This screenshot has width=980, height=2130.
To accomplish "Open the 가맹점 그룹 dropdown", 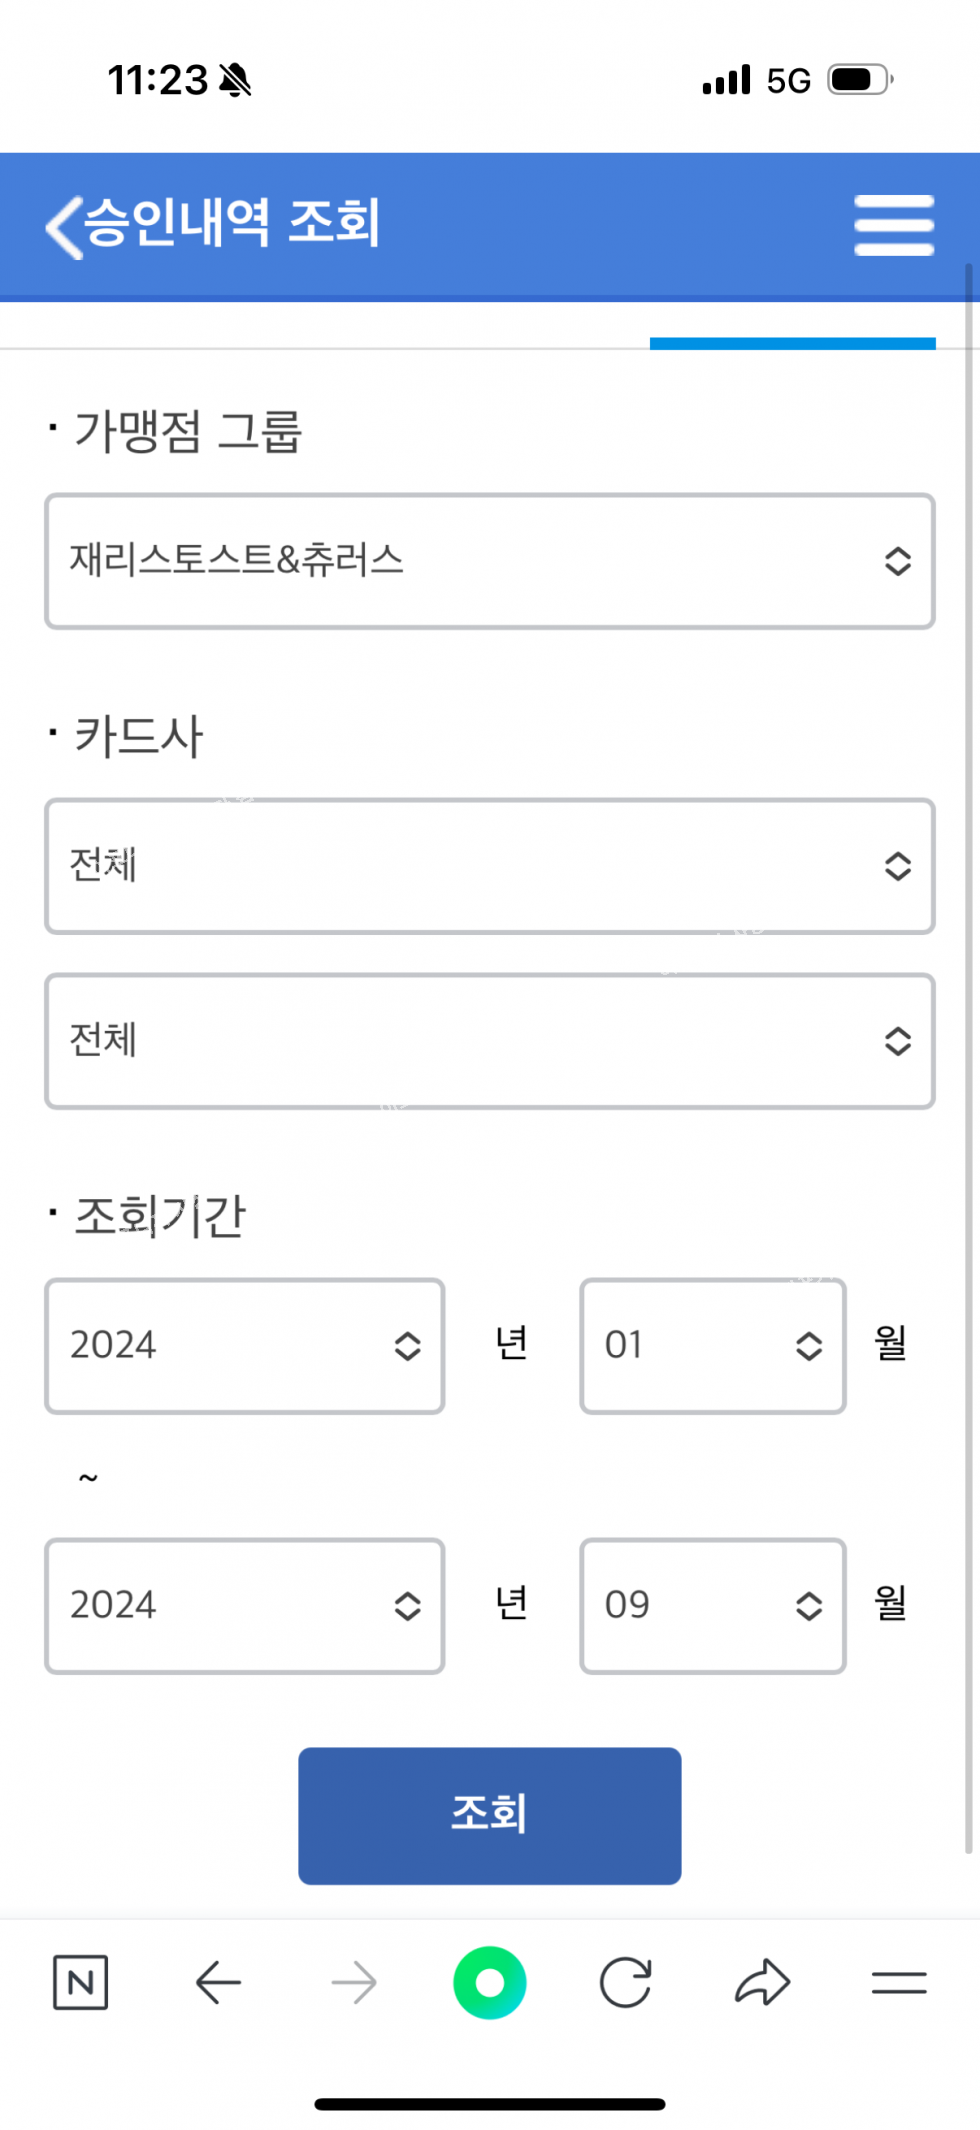I will [x=490, y=561].
